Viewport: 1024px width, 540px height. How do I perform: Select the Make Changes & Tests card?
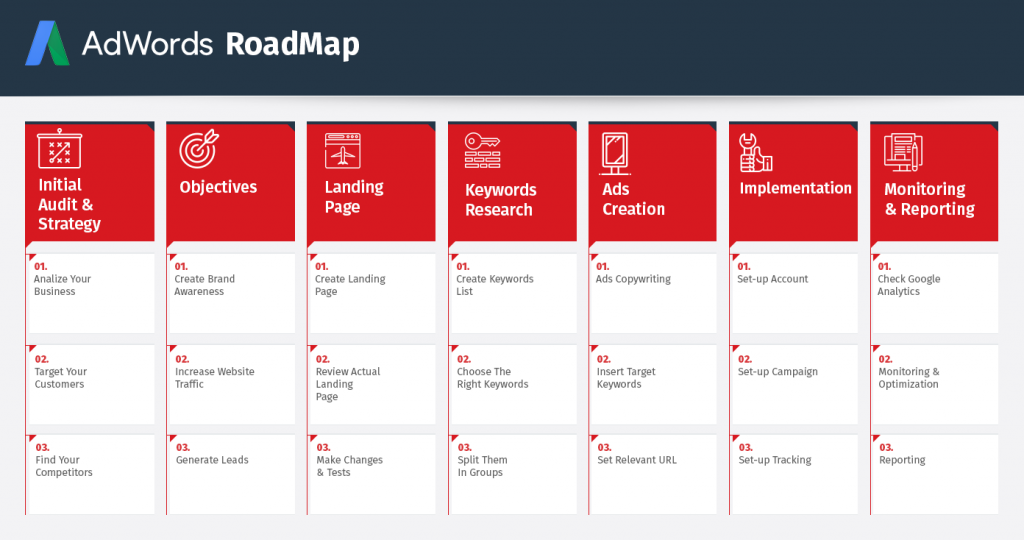[372, 475]
